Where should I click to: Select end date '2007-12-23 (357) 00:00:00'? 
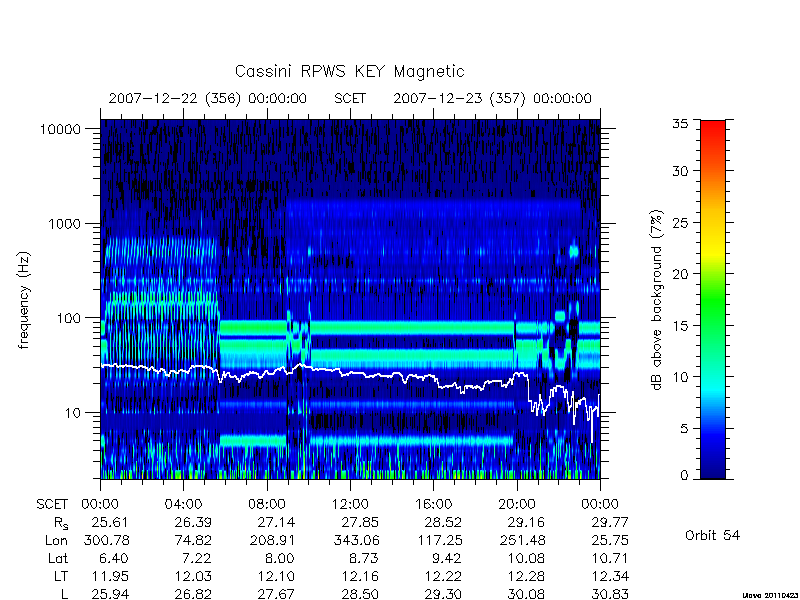pyautogui.click(x=492, y=98)
